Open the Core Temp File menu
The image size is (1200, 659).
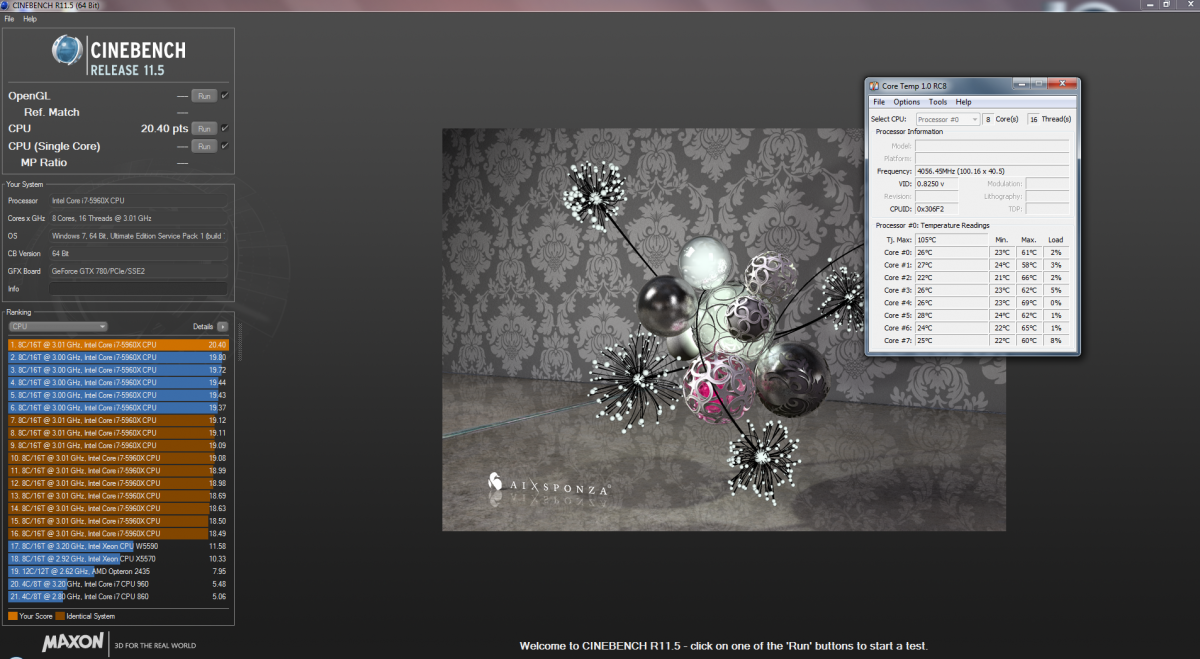click(x=879, y=102)
